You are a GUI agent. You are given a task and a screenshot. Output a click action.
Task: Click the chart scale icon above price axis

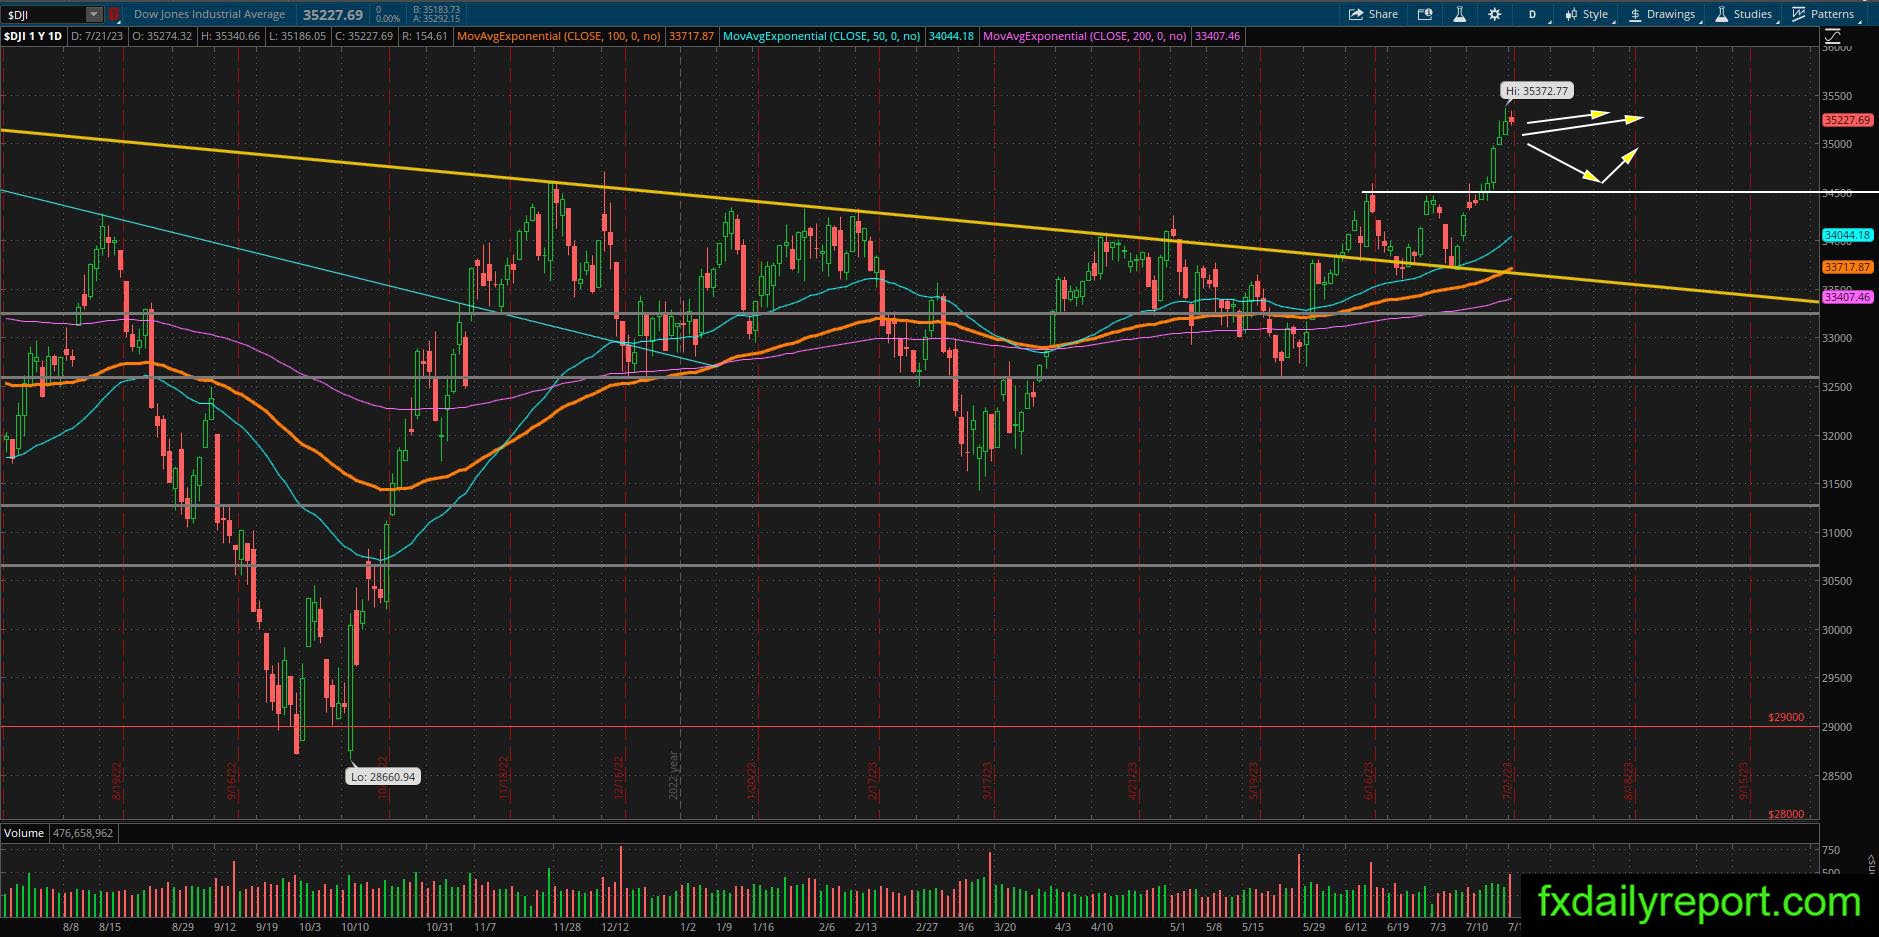tap(1834, 37)
